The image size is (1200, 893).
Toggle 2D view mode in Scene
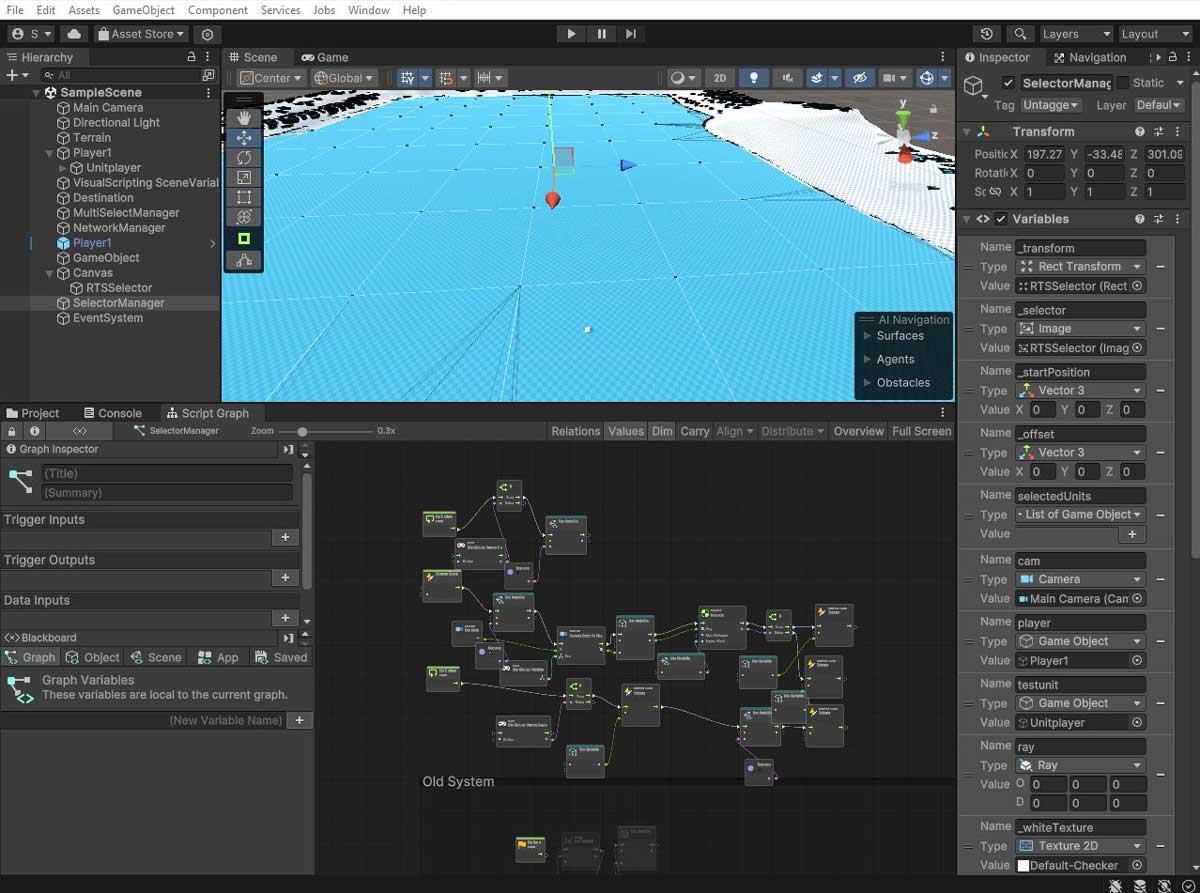click(719, 78)
